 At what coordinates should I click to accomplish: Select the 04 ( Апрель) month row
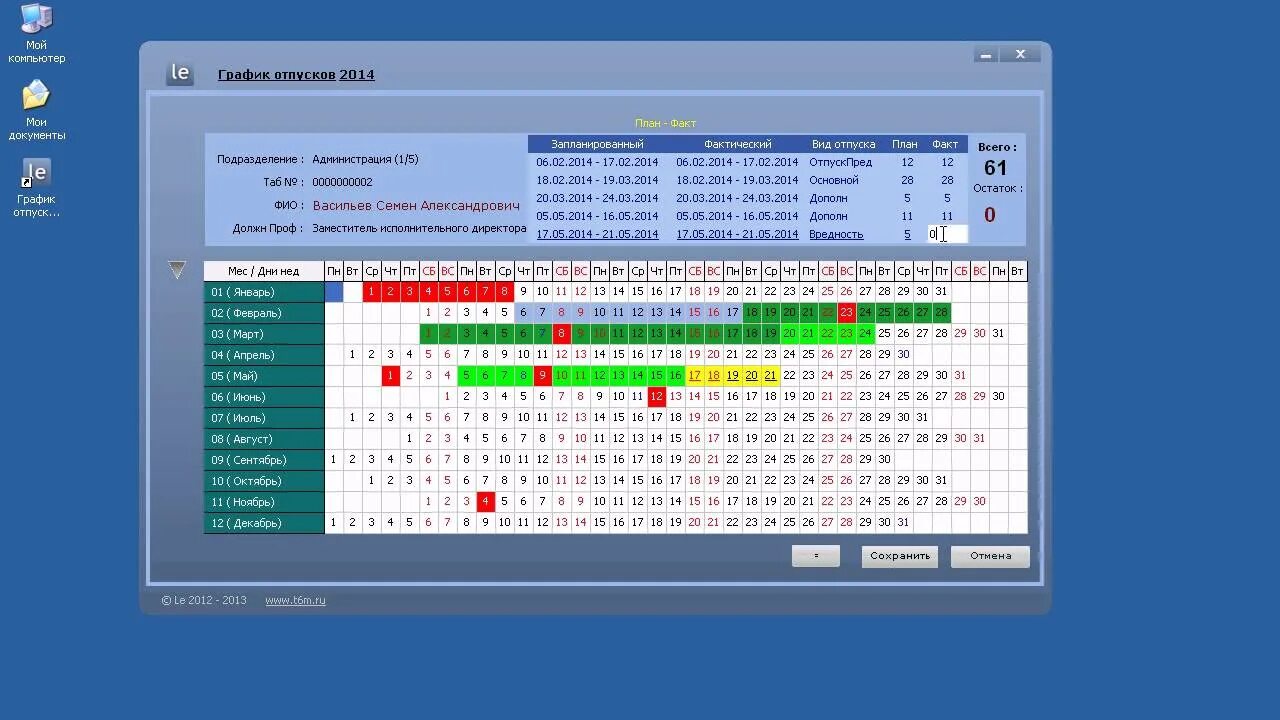click(x=264, y=355)
